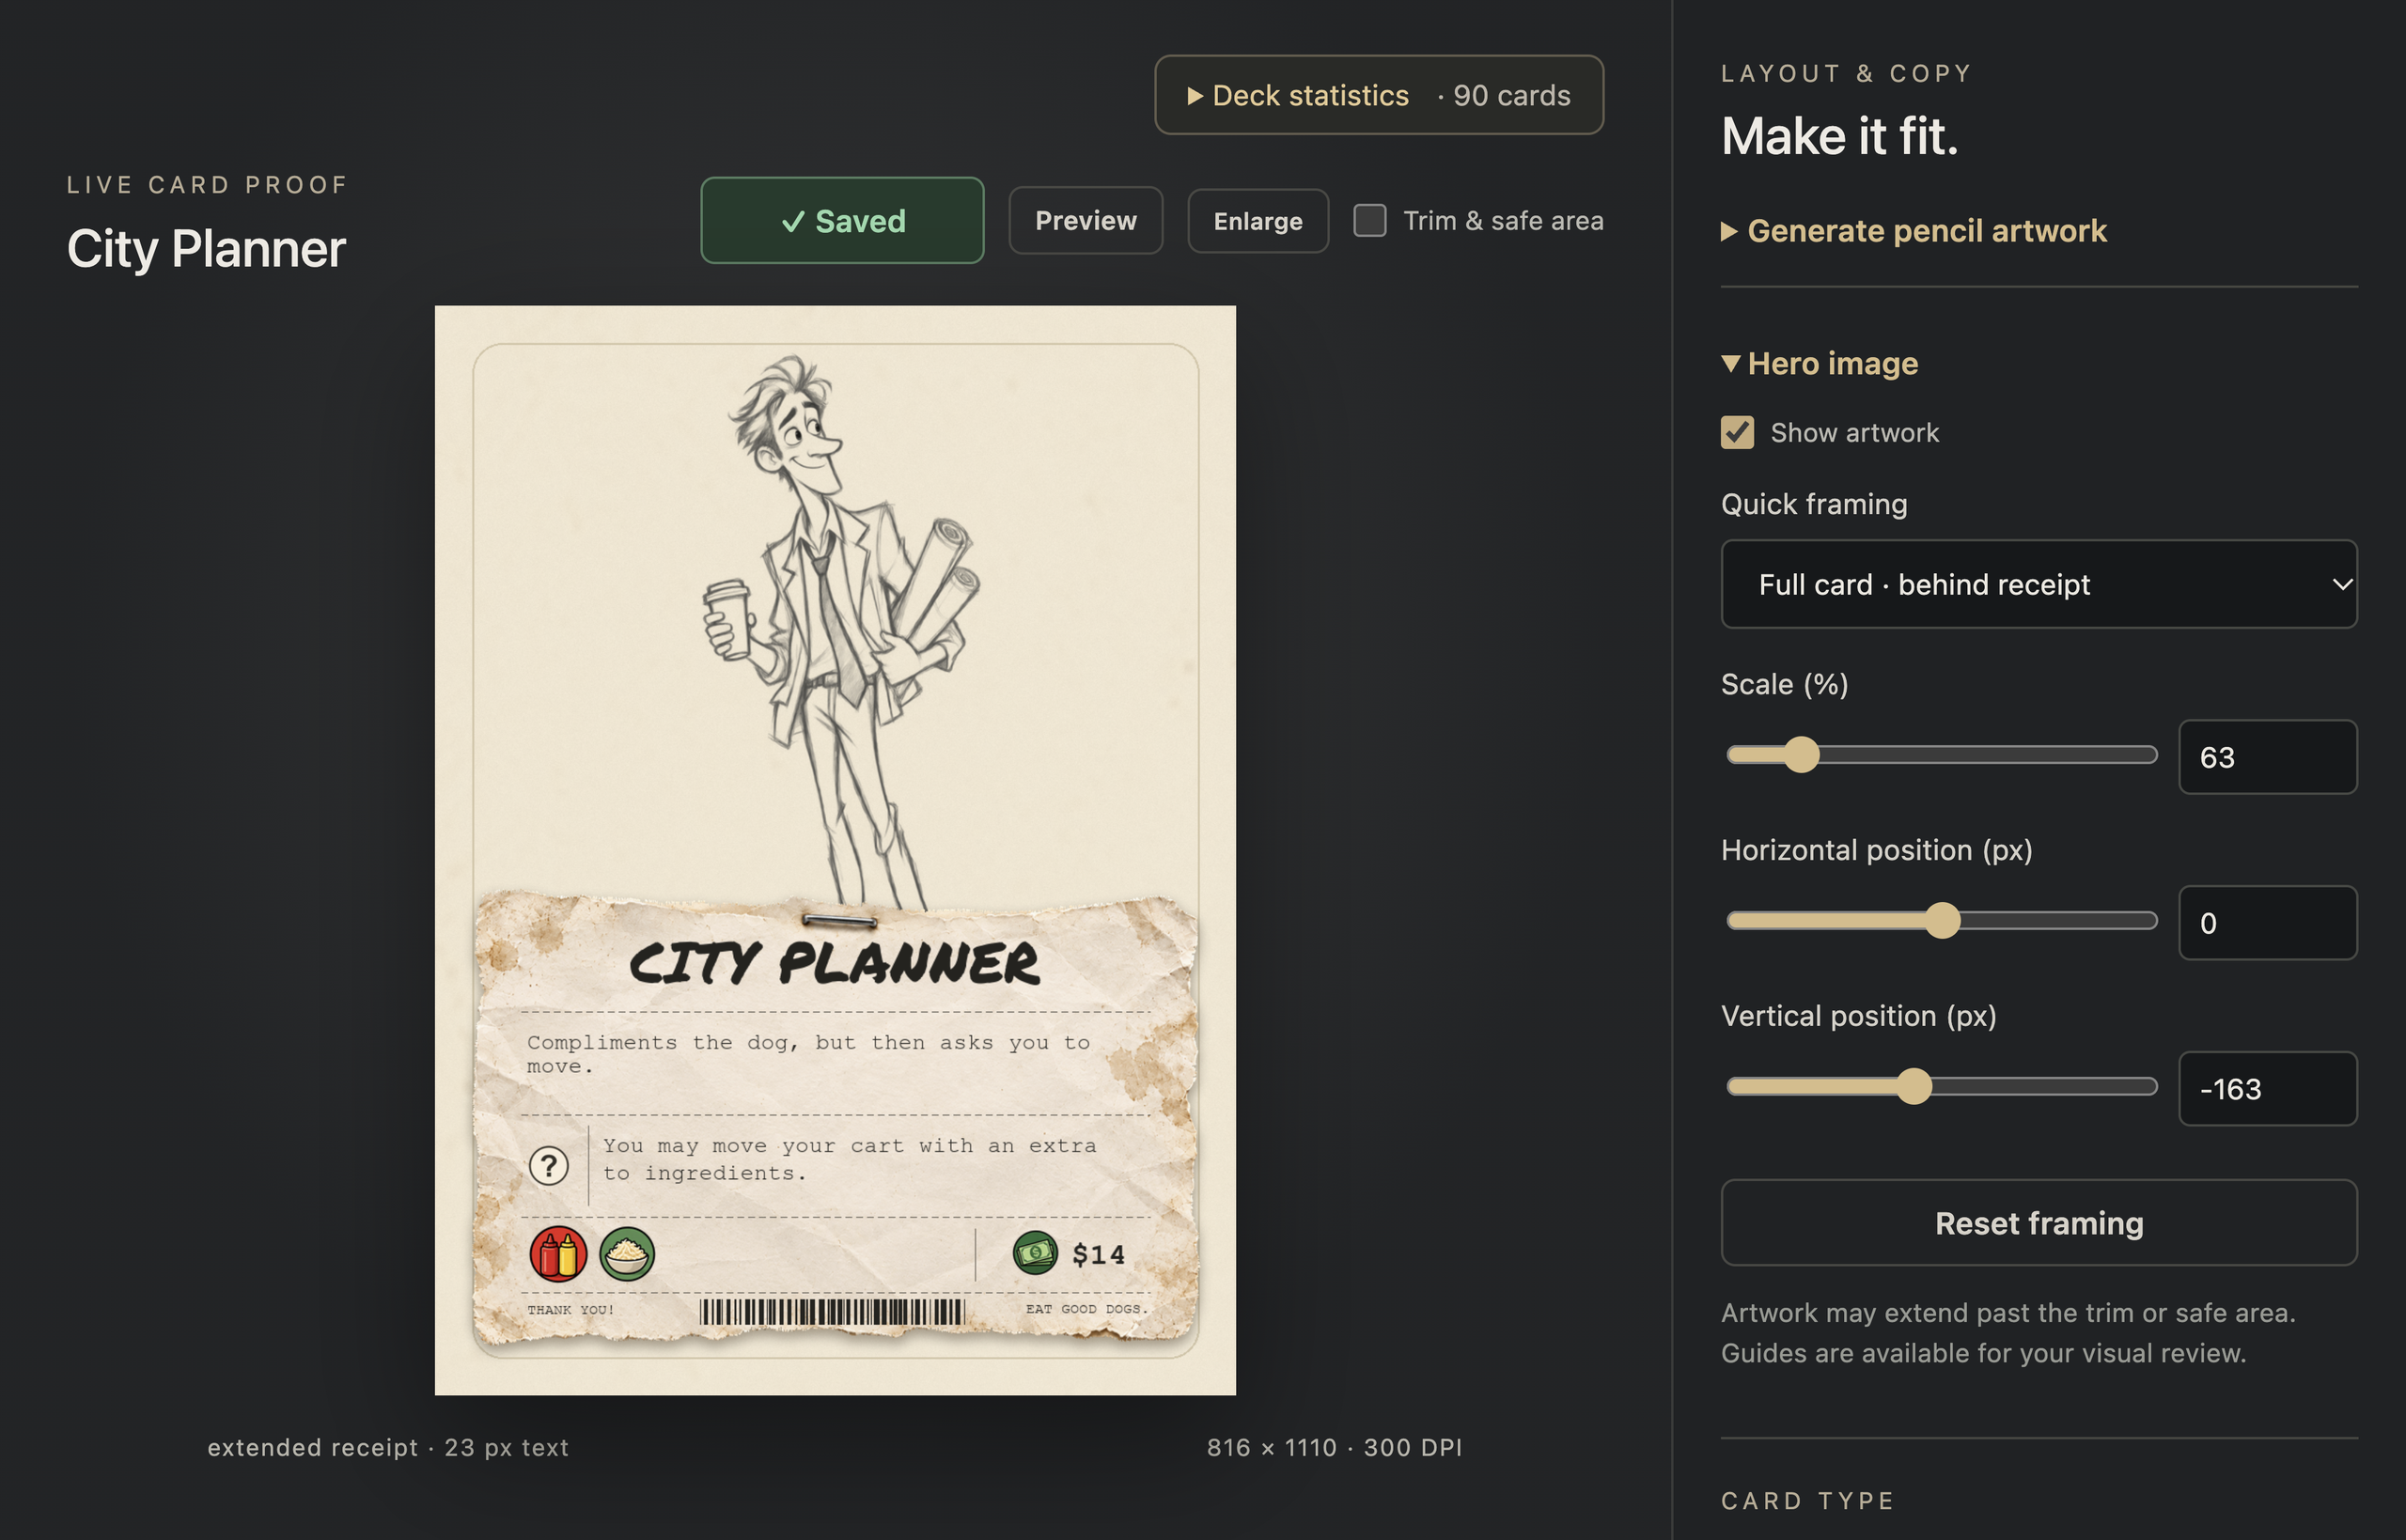
Task: Click the barcode on the receipt
Action: [832, 1312]
